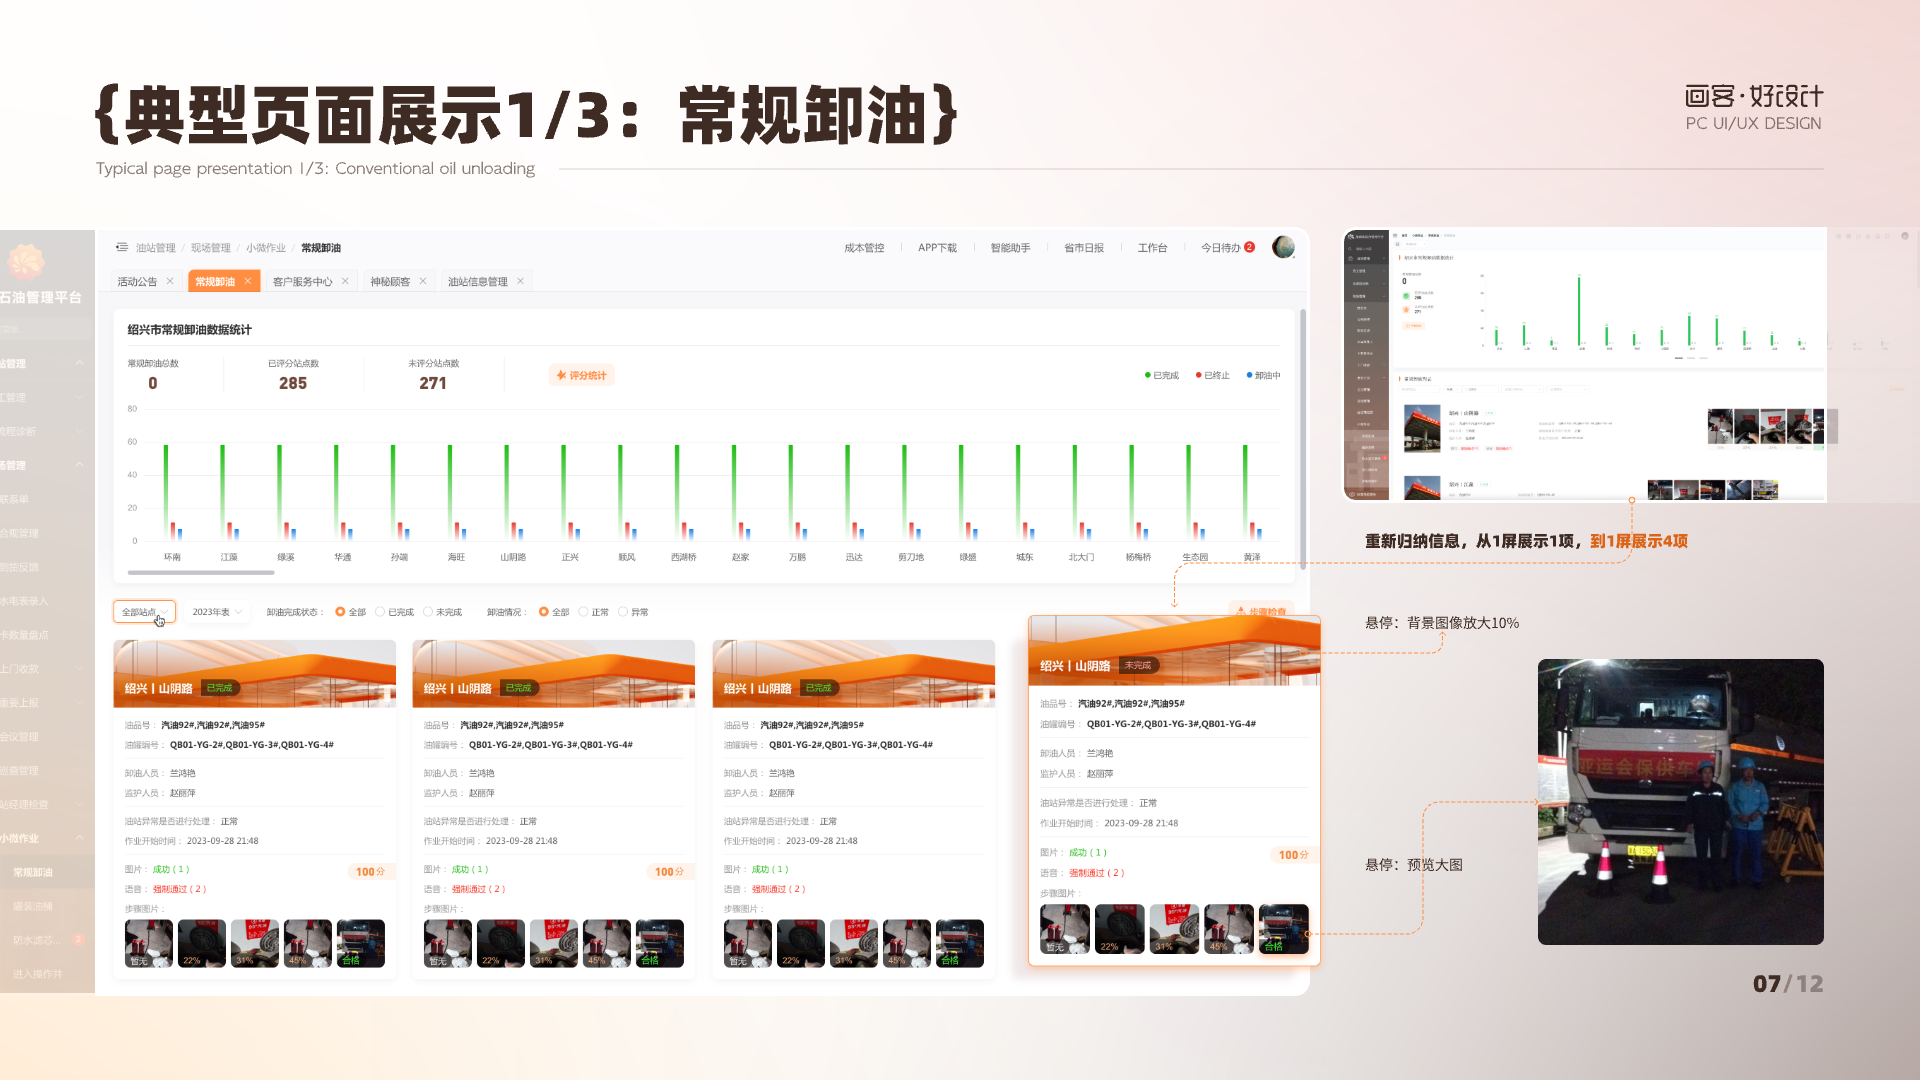Switch to the 客户服务中心 tab
The width and height of the screenshot is (1920, 1080).
tap(303, 282)
